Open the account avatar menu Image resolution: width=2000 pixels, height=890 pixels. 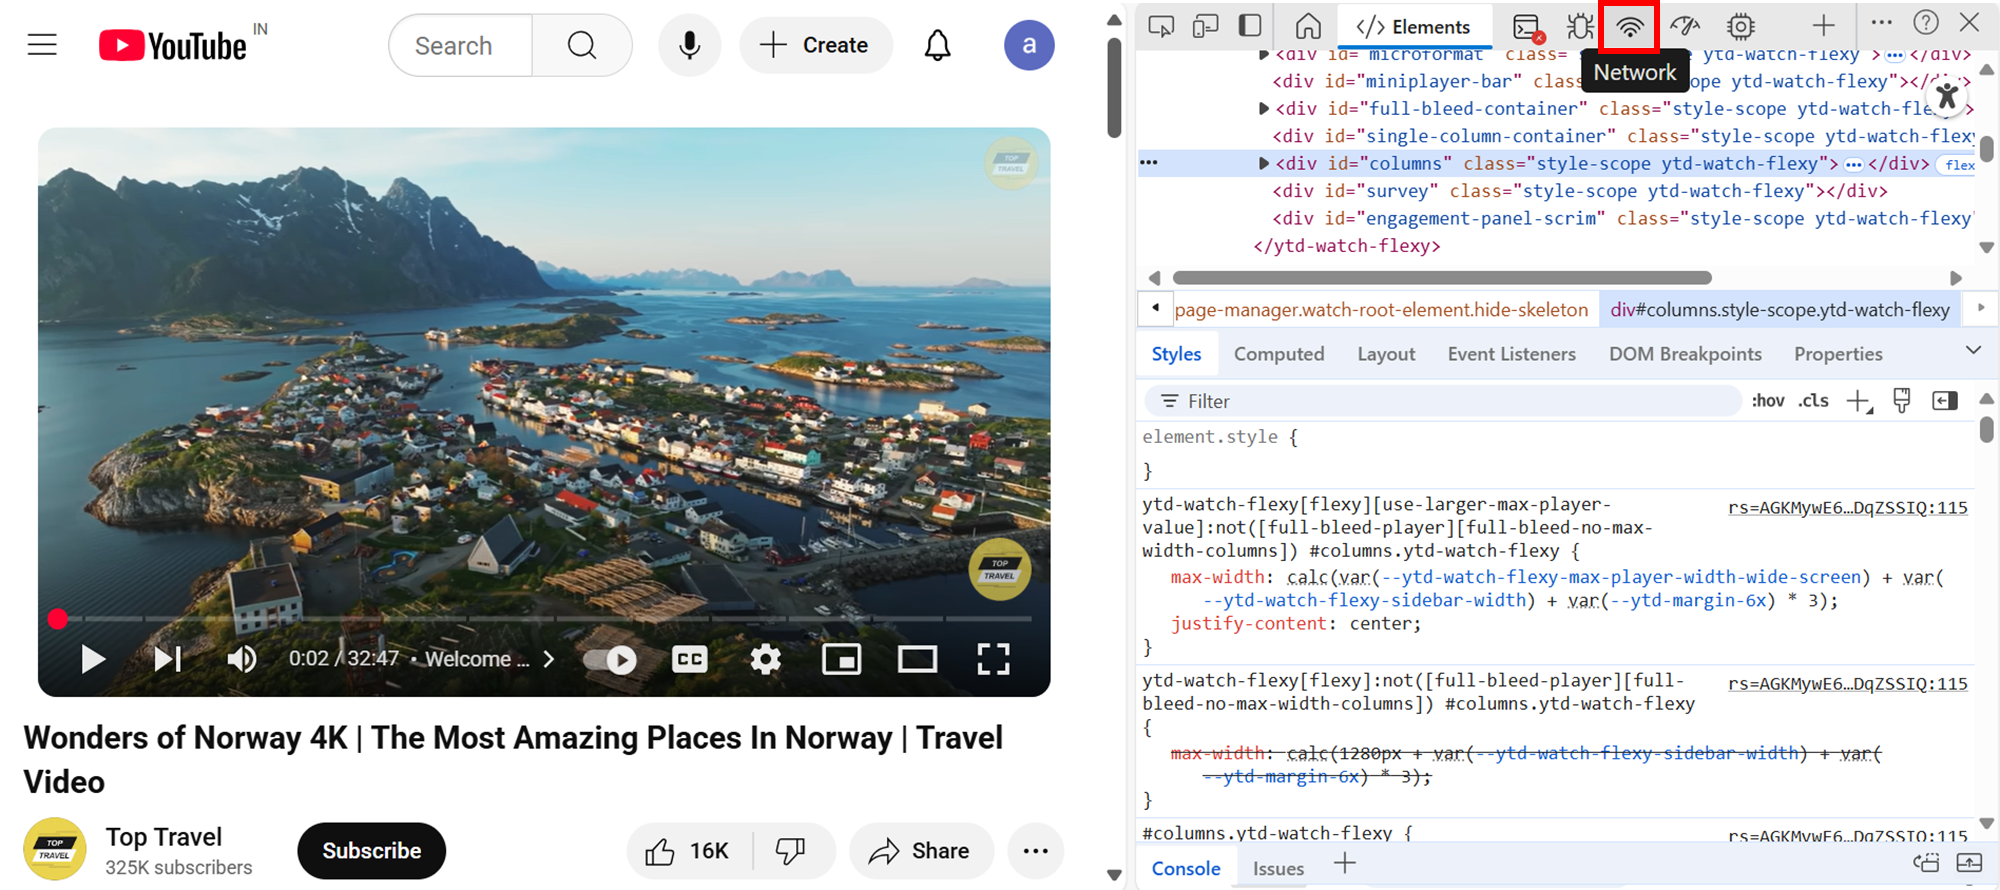coord(1029,45)
